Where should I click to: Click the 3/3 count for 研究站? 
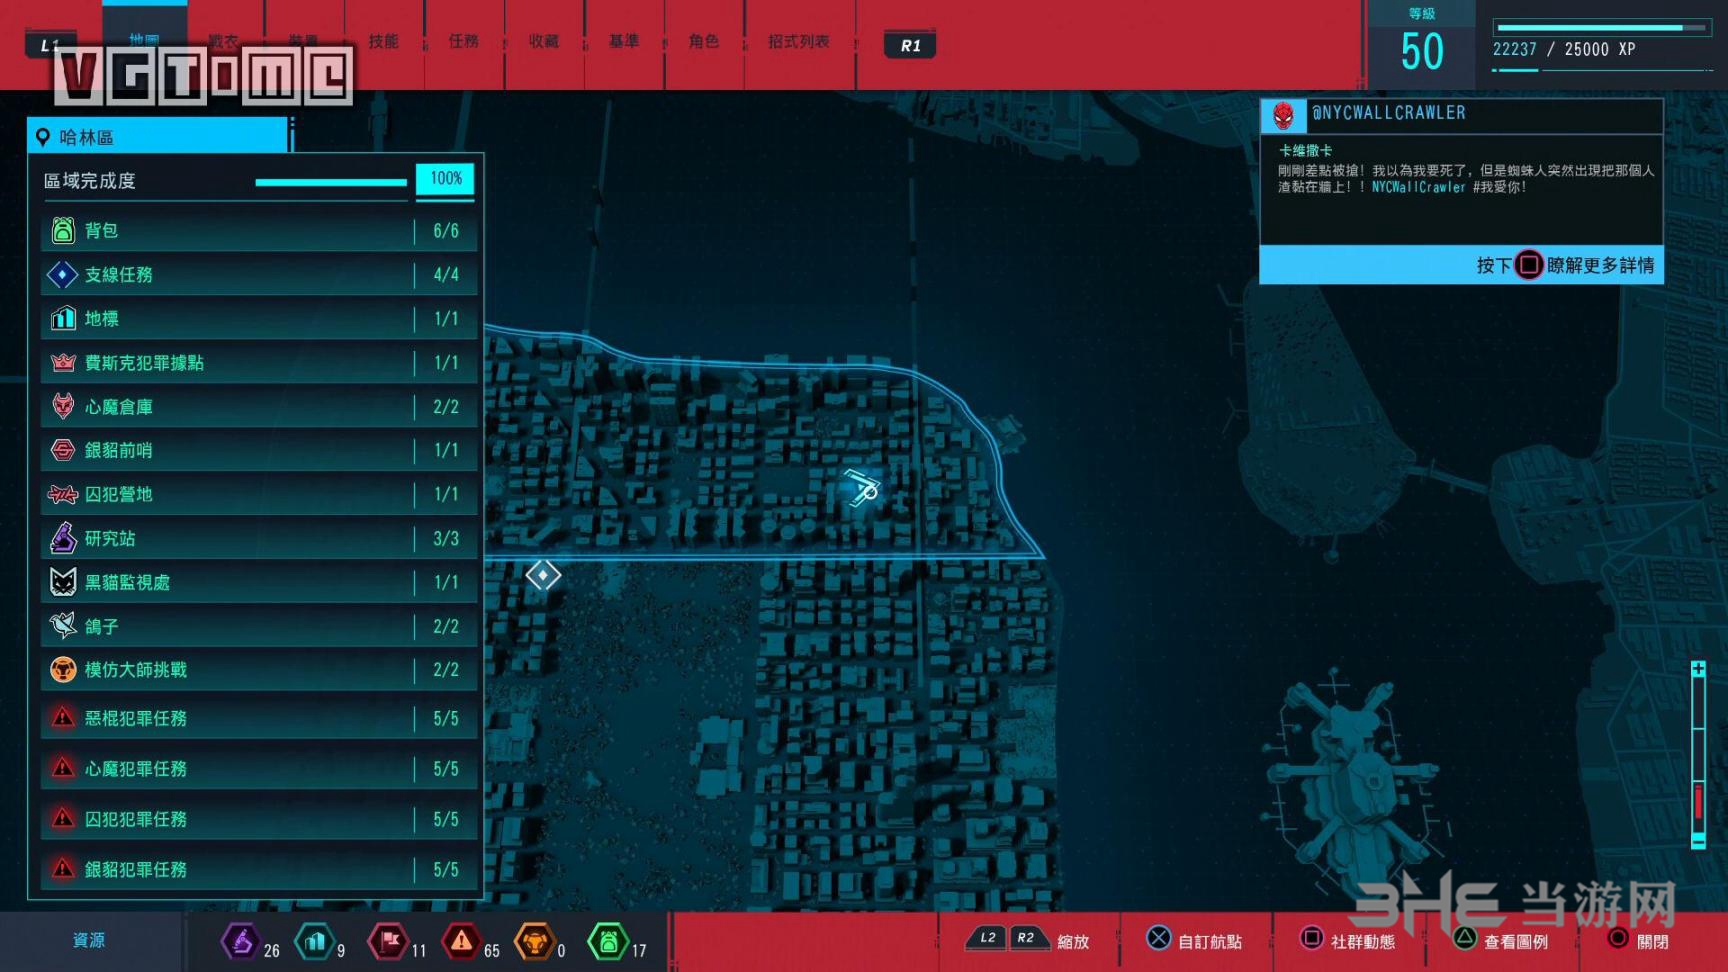(x=446, y=538)
